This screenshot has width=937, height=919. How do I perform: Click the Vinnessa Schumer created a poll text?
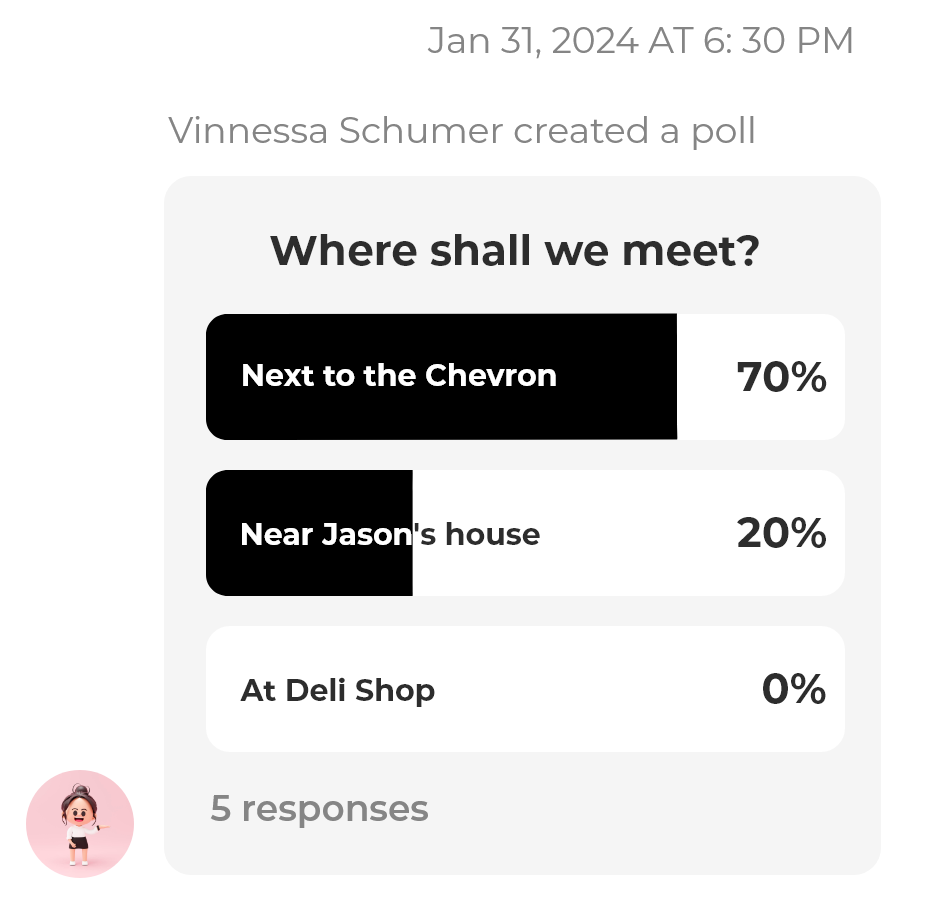[462, 131]
